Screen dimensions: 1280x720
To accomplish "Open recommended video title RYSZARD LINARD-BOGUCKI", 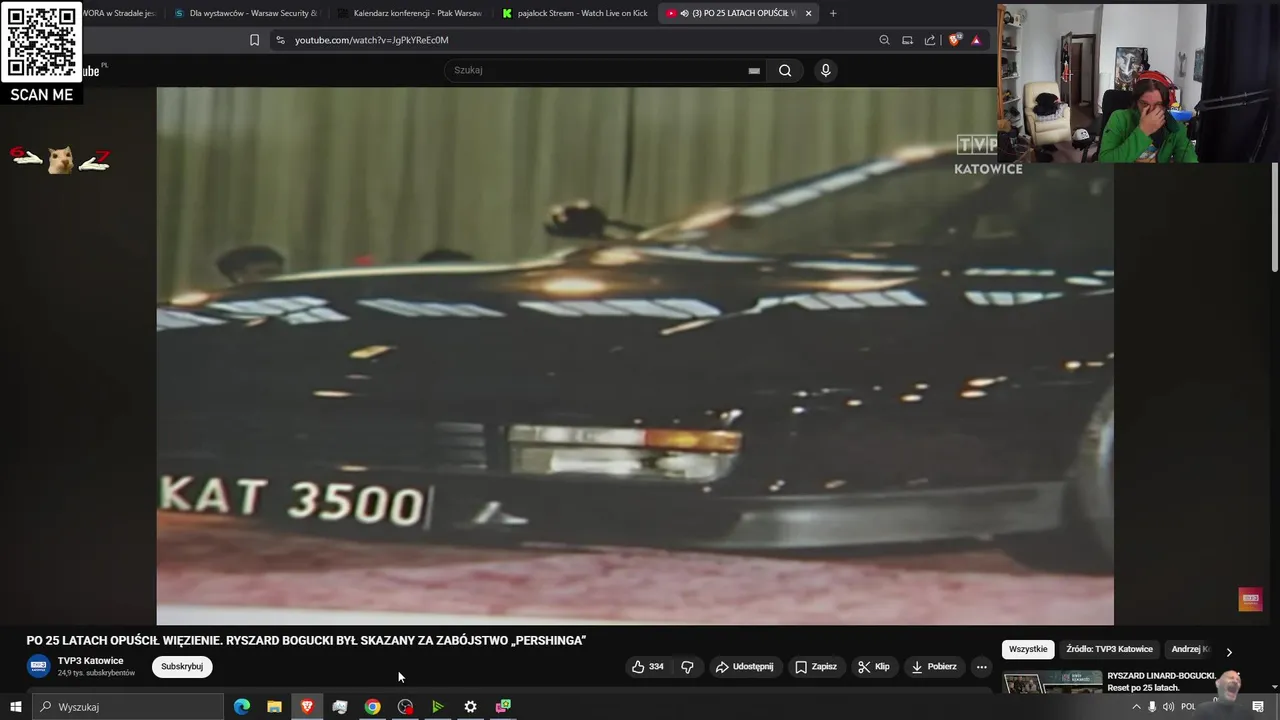I will click(x=1160, y=681).
